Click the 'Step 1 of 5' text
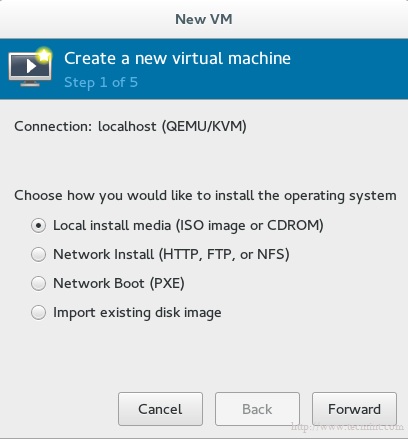408x439 pixels. (101, 82)
